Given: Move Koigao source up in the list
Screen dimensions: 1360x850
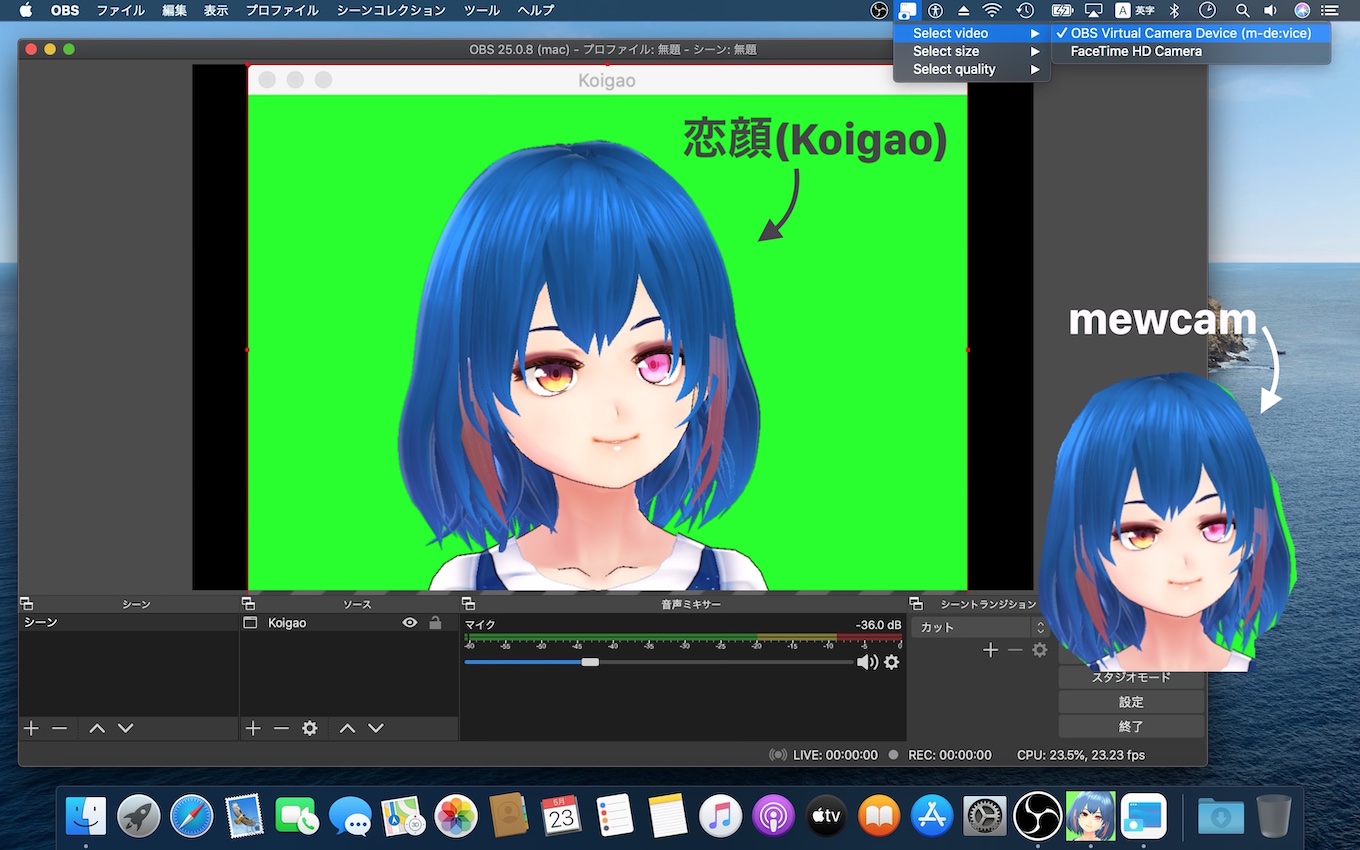Looking at the screenshot, I should 347,729.
